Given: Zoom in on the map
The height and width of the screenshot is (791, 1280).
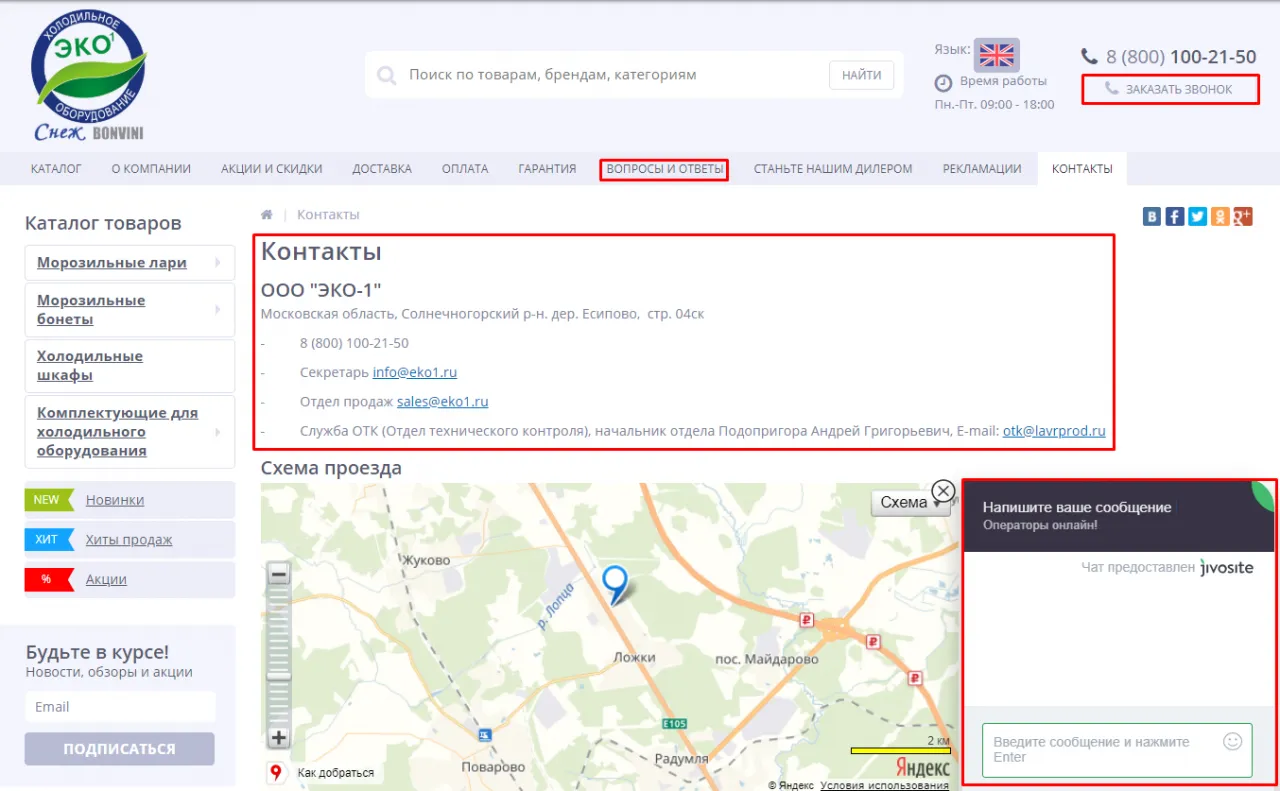Looking at the screenshot, I should [279, 738].
